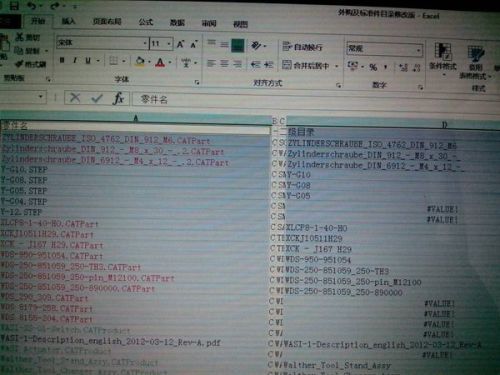500x375 pixels.
Task: Expand the font color dropdown arrow
Action: click(x=170, y=63)
